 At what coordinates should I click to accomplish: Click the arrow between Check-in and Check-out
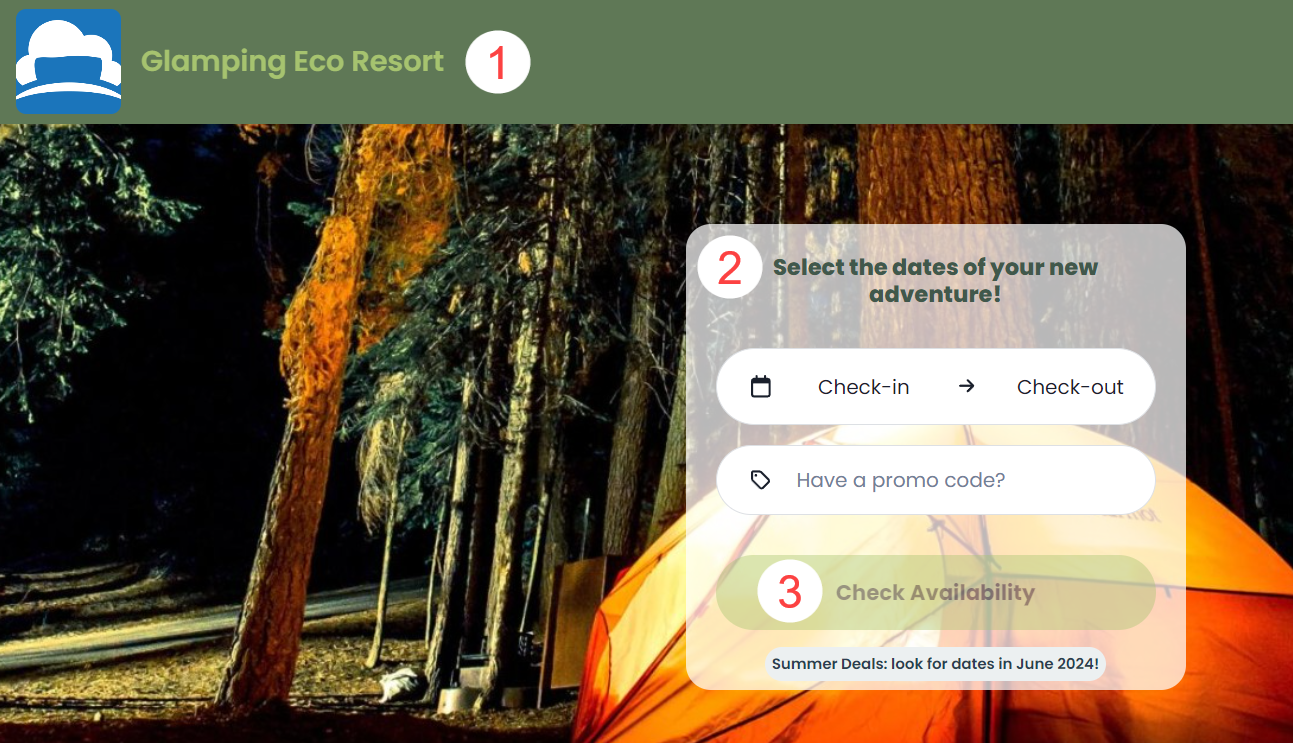pos(966,386)
